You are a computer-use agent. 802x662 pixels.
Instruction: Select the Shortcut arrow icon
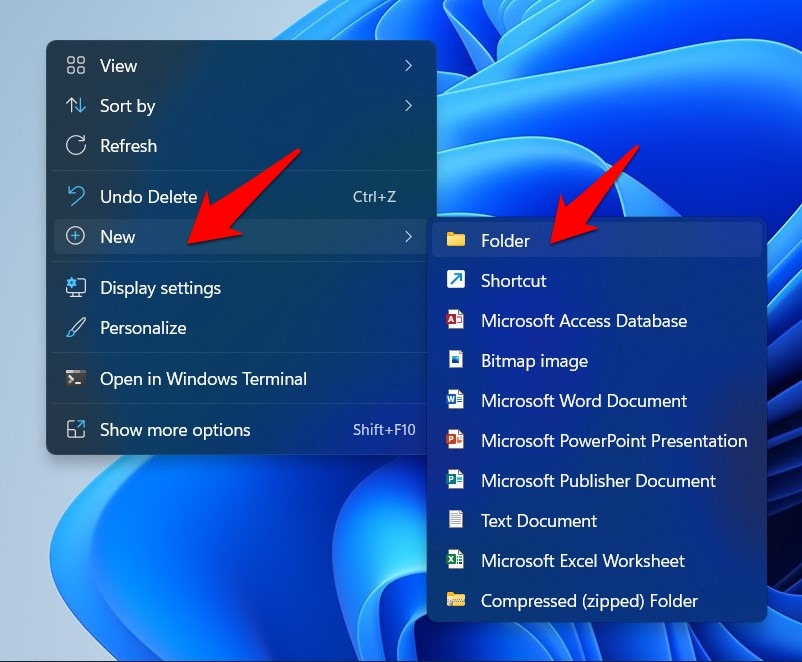click(458, 281)
